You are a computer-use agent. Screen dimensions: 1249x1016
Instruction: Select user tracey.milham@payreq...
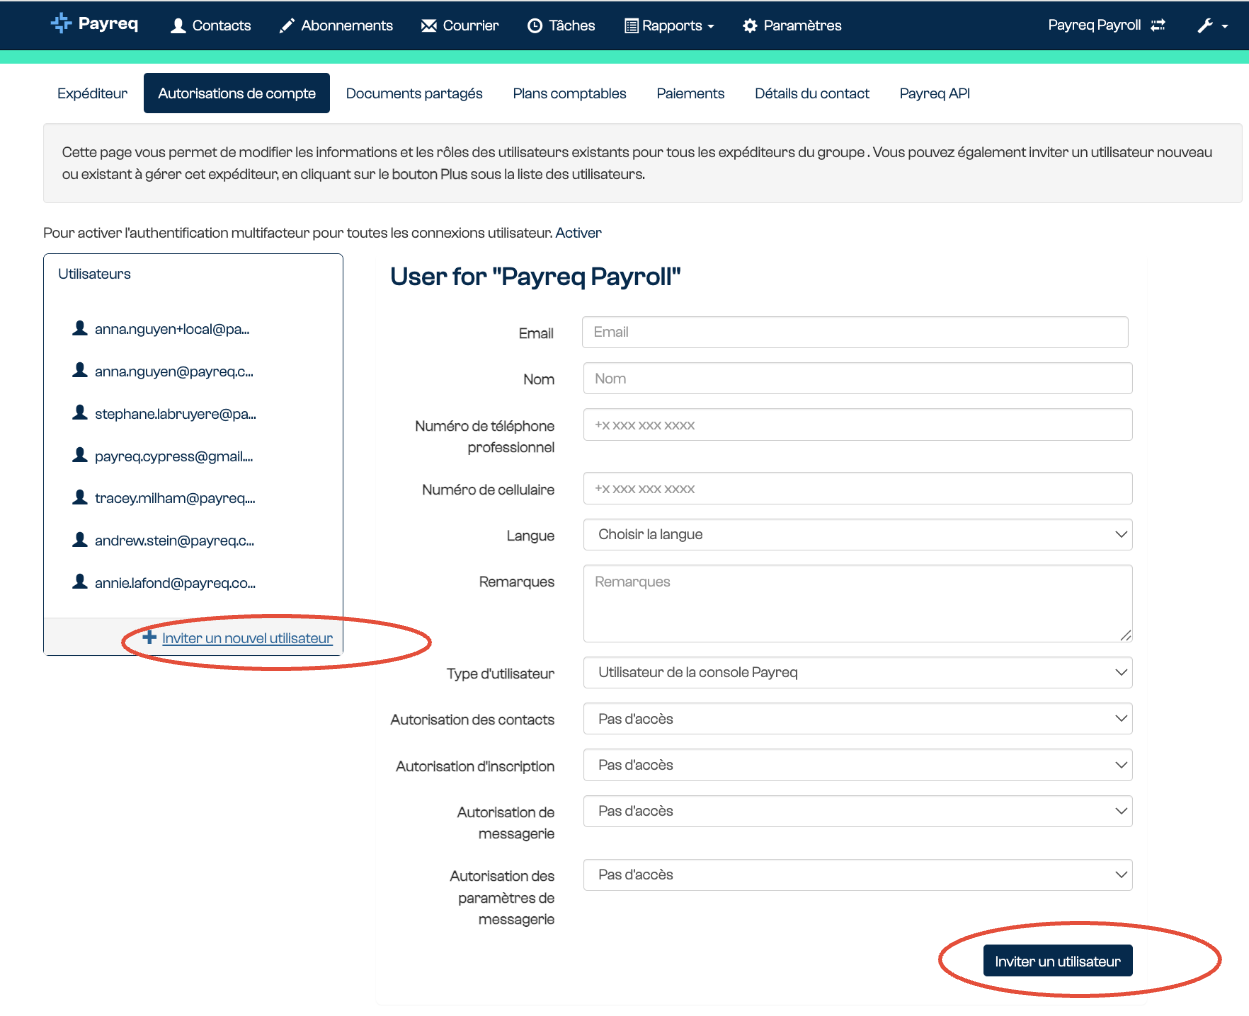pyautogui.click(x=175, y=498)
